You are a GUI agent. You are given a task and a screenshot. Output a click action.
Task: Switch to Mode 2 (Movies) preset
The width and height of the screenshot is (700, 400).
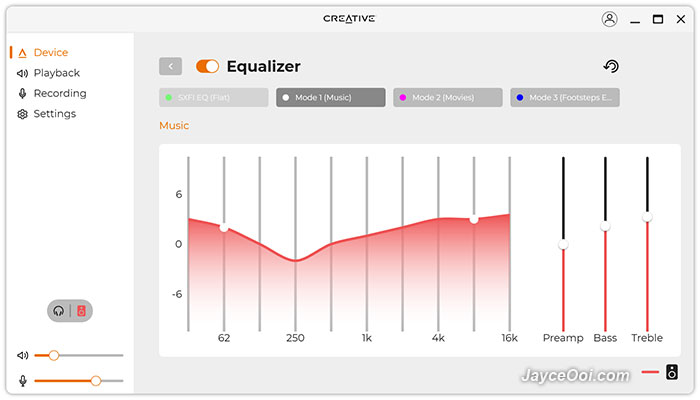tap(448, 97)
